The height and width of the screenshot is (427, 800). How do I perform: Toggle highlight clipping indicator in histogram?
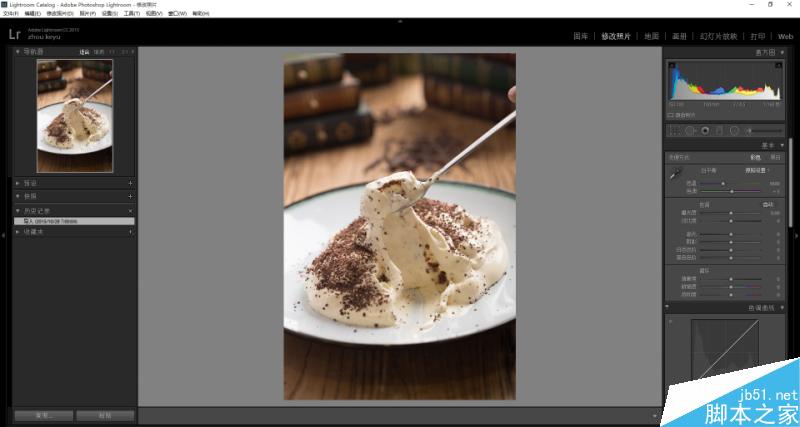click(779, 65)
